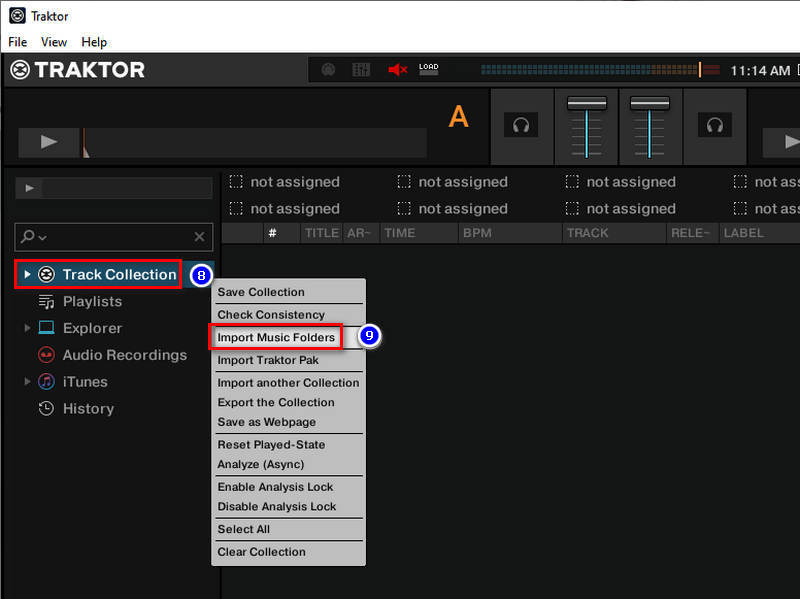
Task: Choose Clear Collection from context menu
Action: point(288,552)
